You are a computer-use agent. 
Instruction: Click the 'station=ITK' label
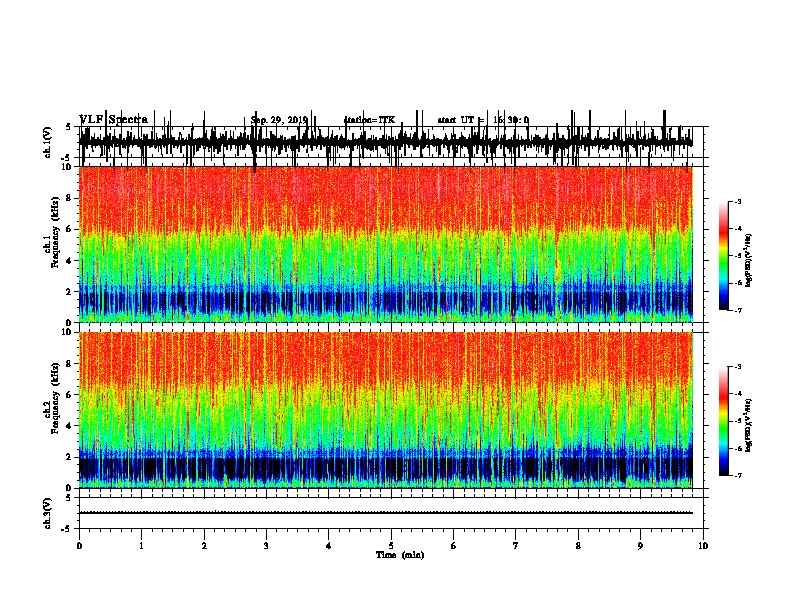coord(369,120)
